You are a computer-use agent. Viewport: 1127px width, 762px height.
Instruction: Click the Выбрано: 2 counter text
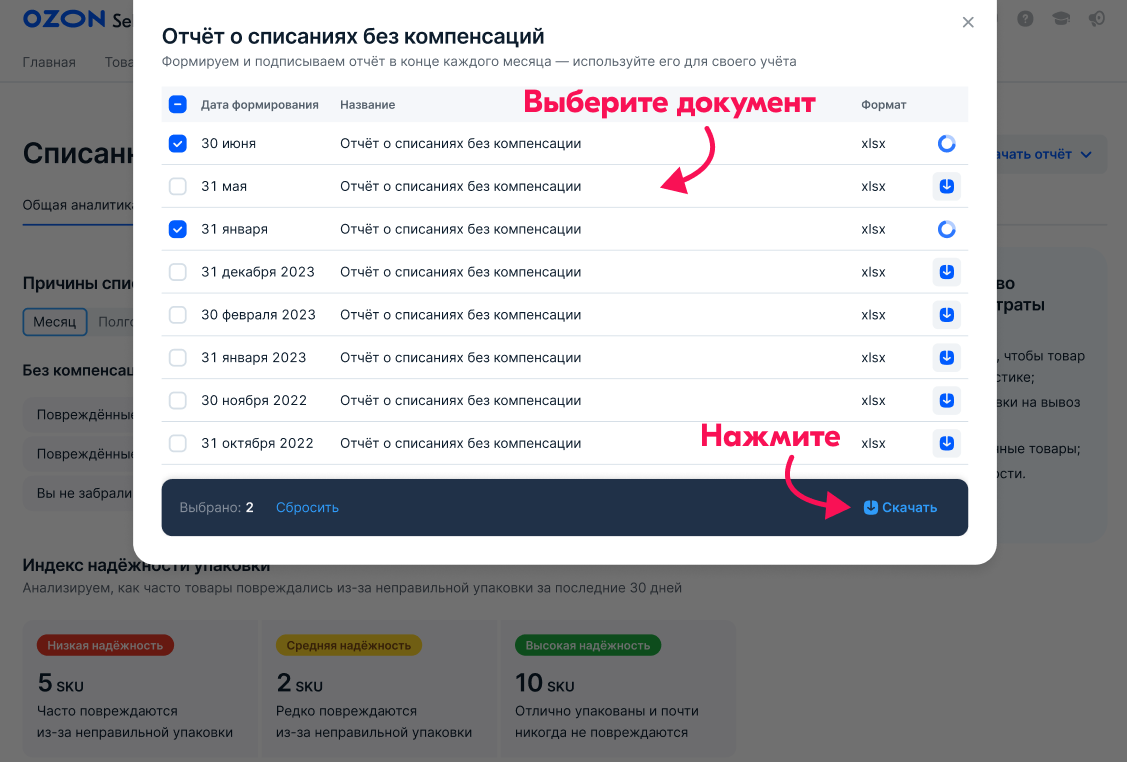coord(216,508)
